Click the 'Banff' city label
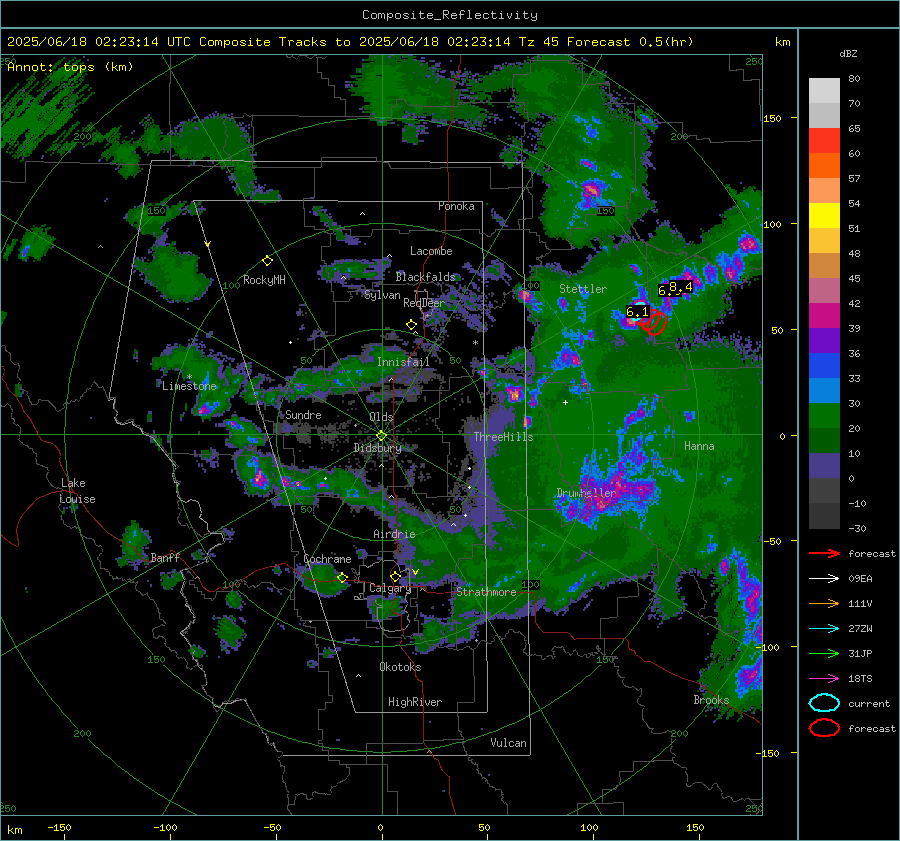This screenshot has height=841, width=900. pos(165,557)
